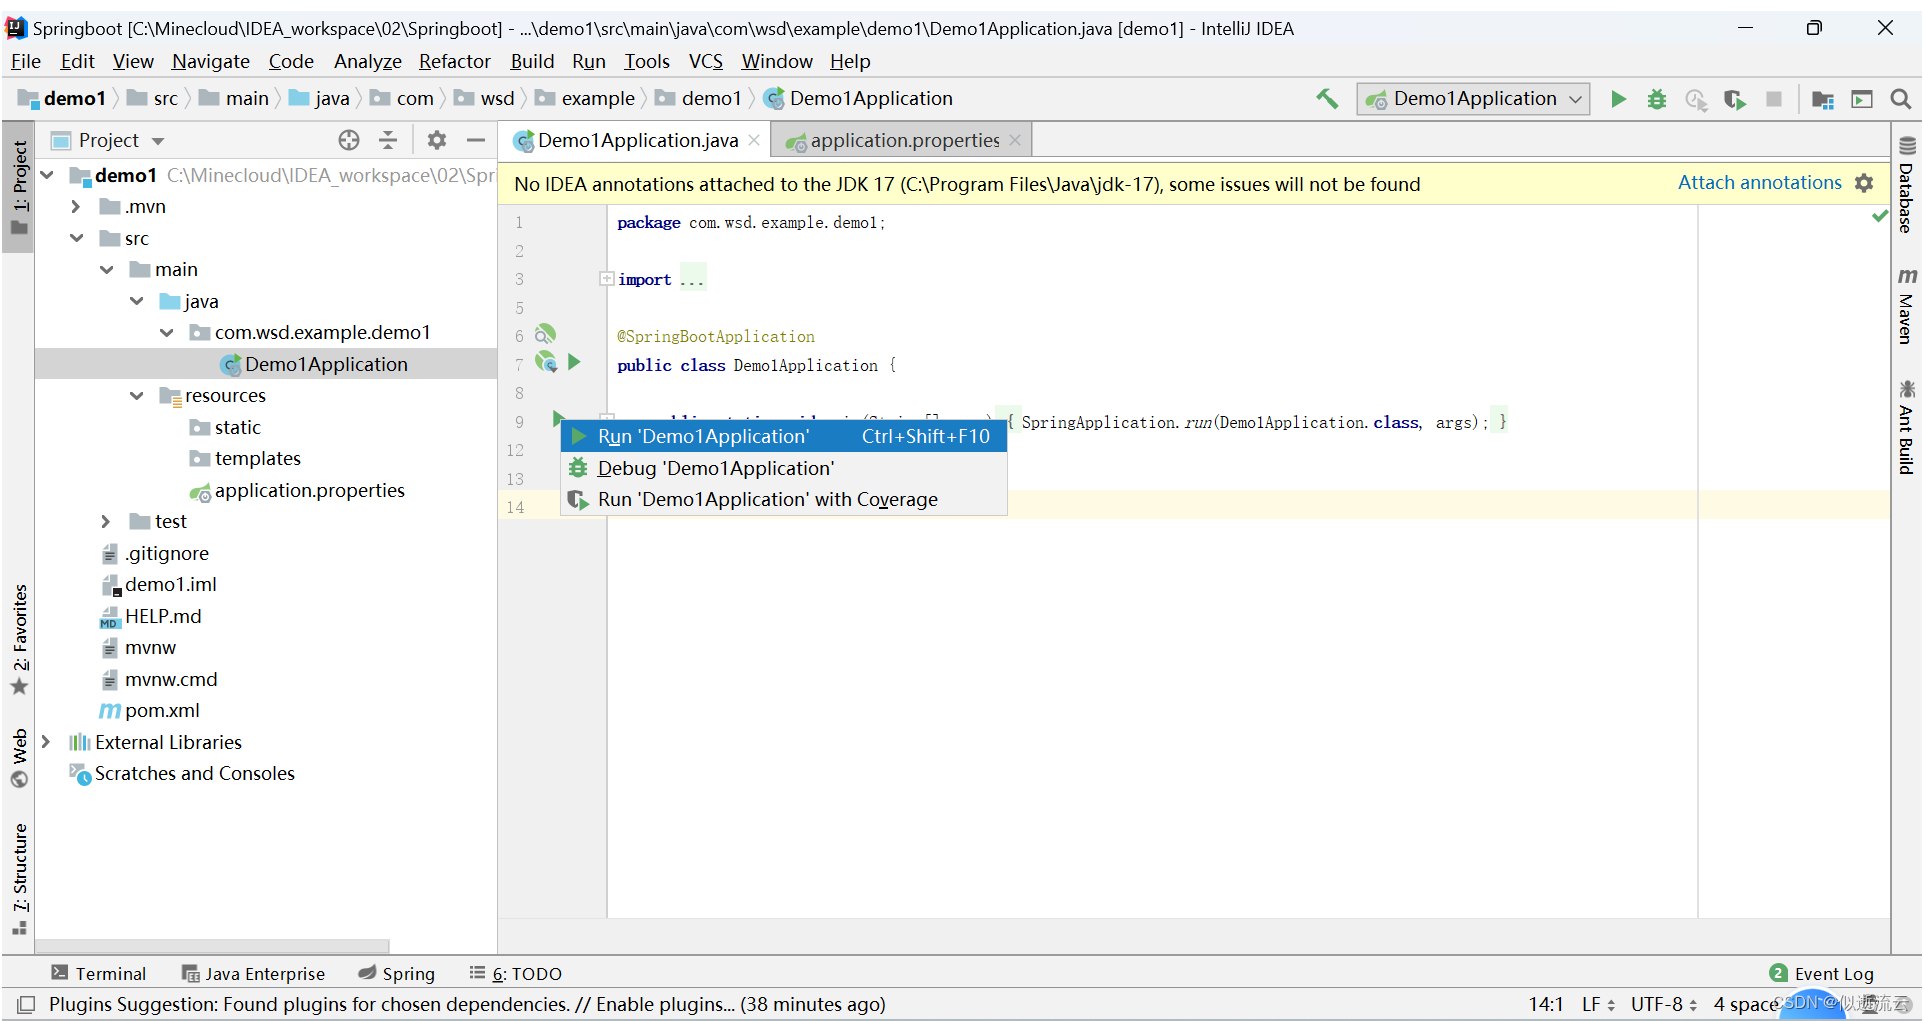
Task: Open the Structure side panel
Action: pos(19,878)
